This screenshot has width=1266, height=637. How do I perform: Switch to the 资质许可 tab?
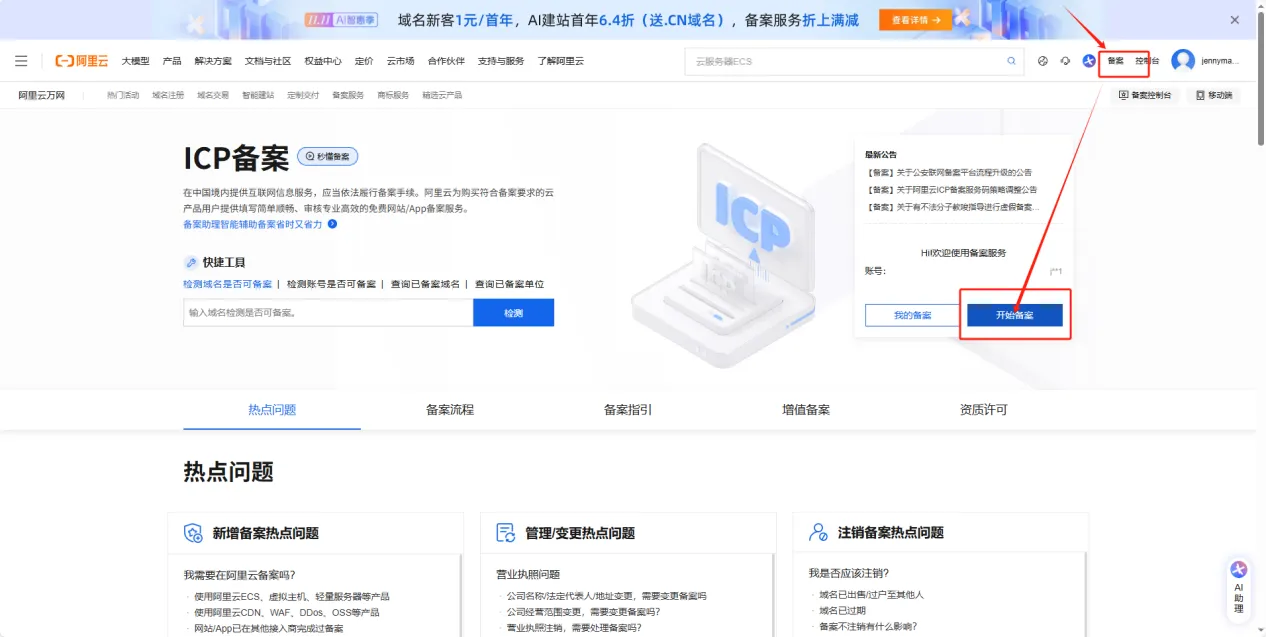click(984, 410)
